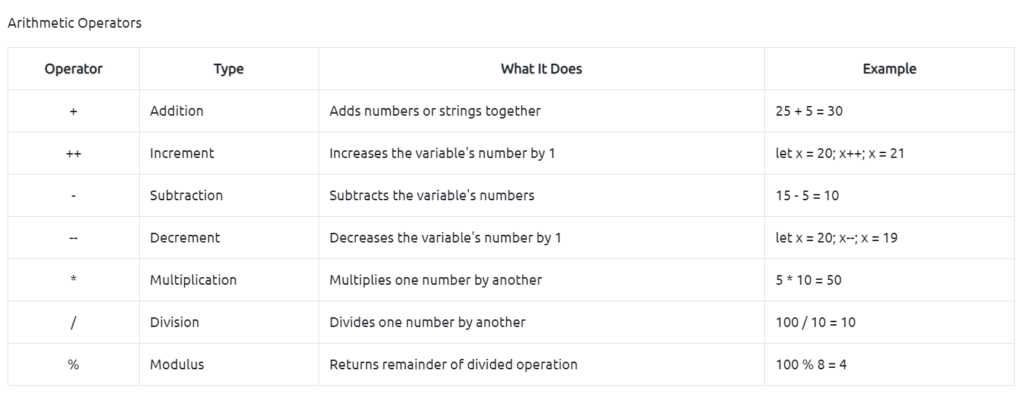The image size is (1024, 406).
Task: Click "Adds numbers or strings together" description
Action: pyautogui.click(x=435, y=111)
